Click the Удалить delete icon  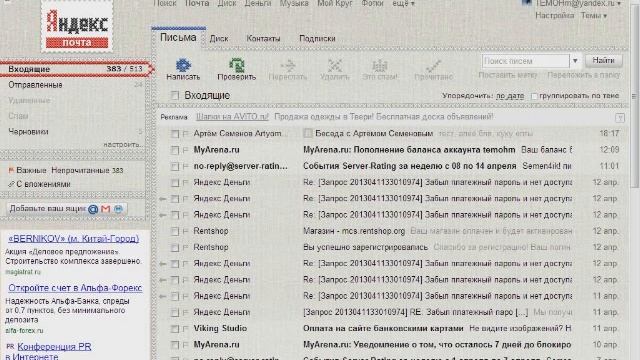click(335, 66)
